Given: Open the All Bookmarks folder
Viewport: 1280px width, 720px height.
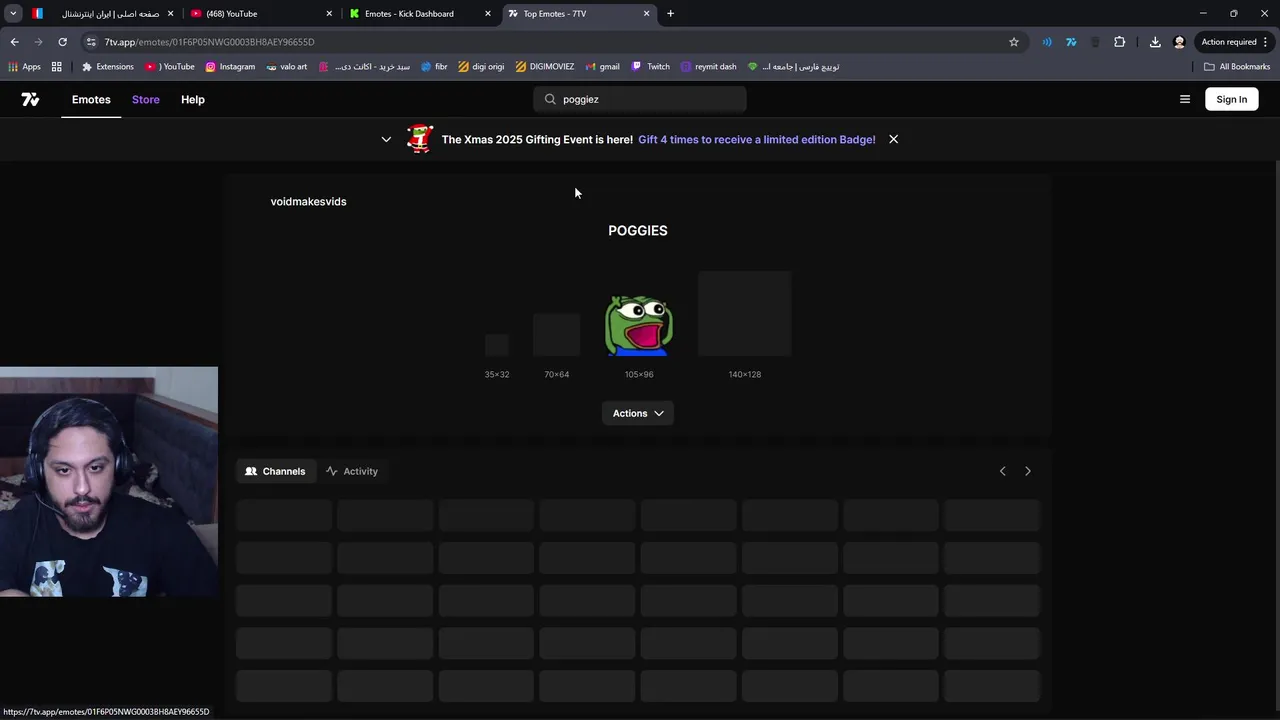Looking at the screenshot, I should (x=1237, y=67).
